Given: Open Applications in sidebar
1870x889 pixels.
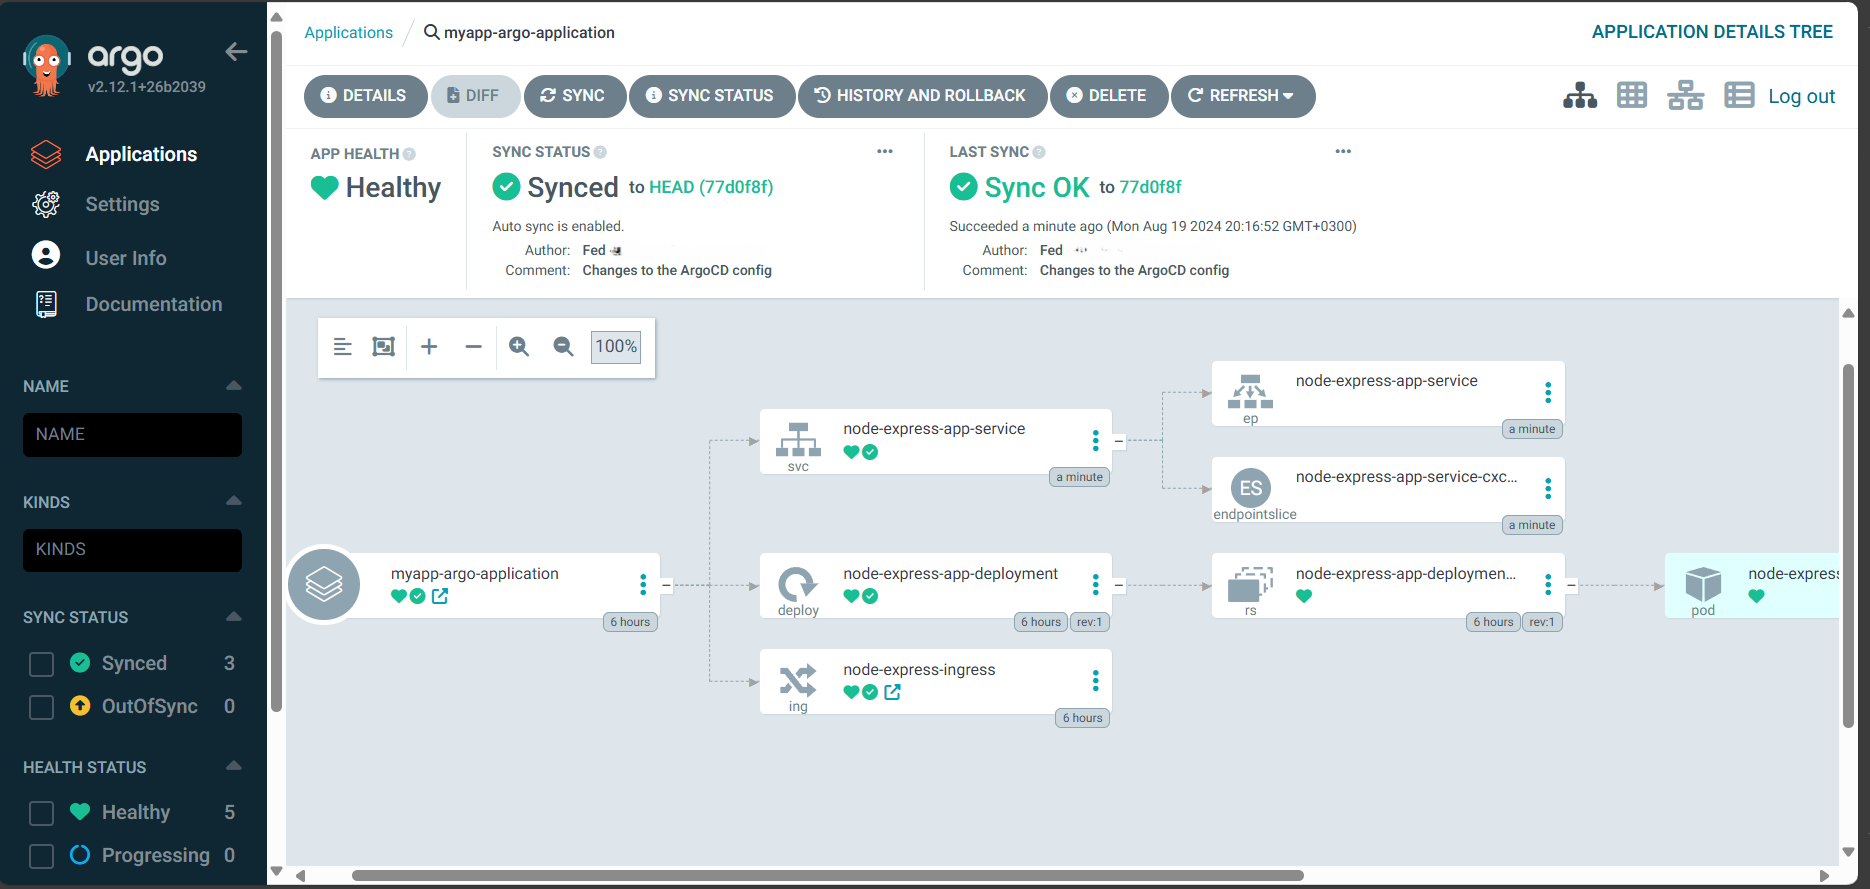Looking at the screenshot, I should pos(141,154).
